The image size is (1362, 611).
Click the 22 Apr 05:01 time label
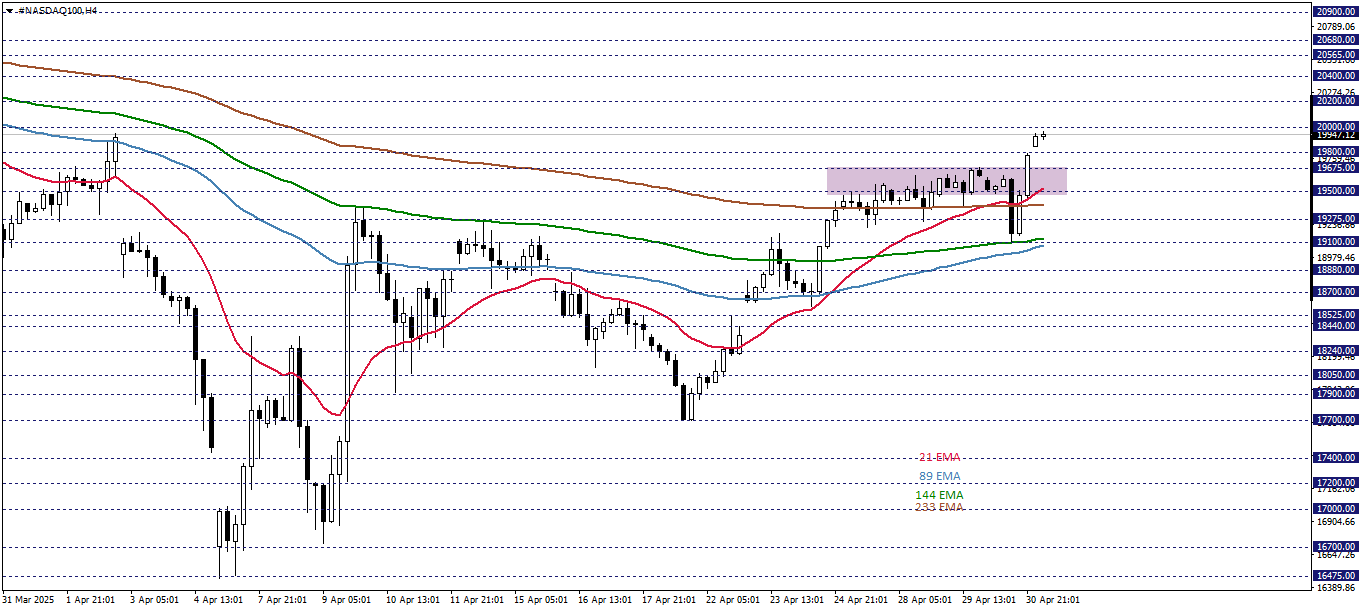pyautogui.click(x=732, y=600)
